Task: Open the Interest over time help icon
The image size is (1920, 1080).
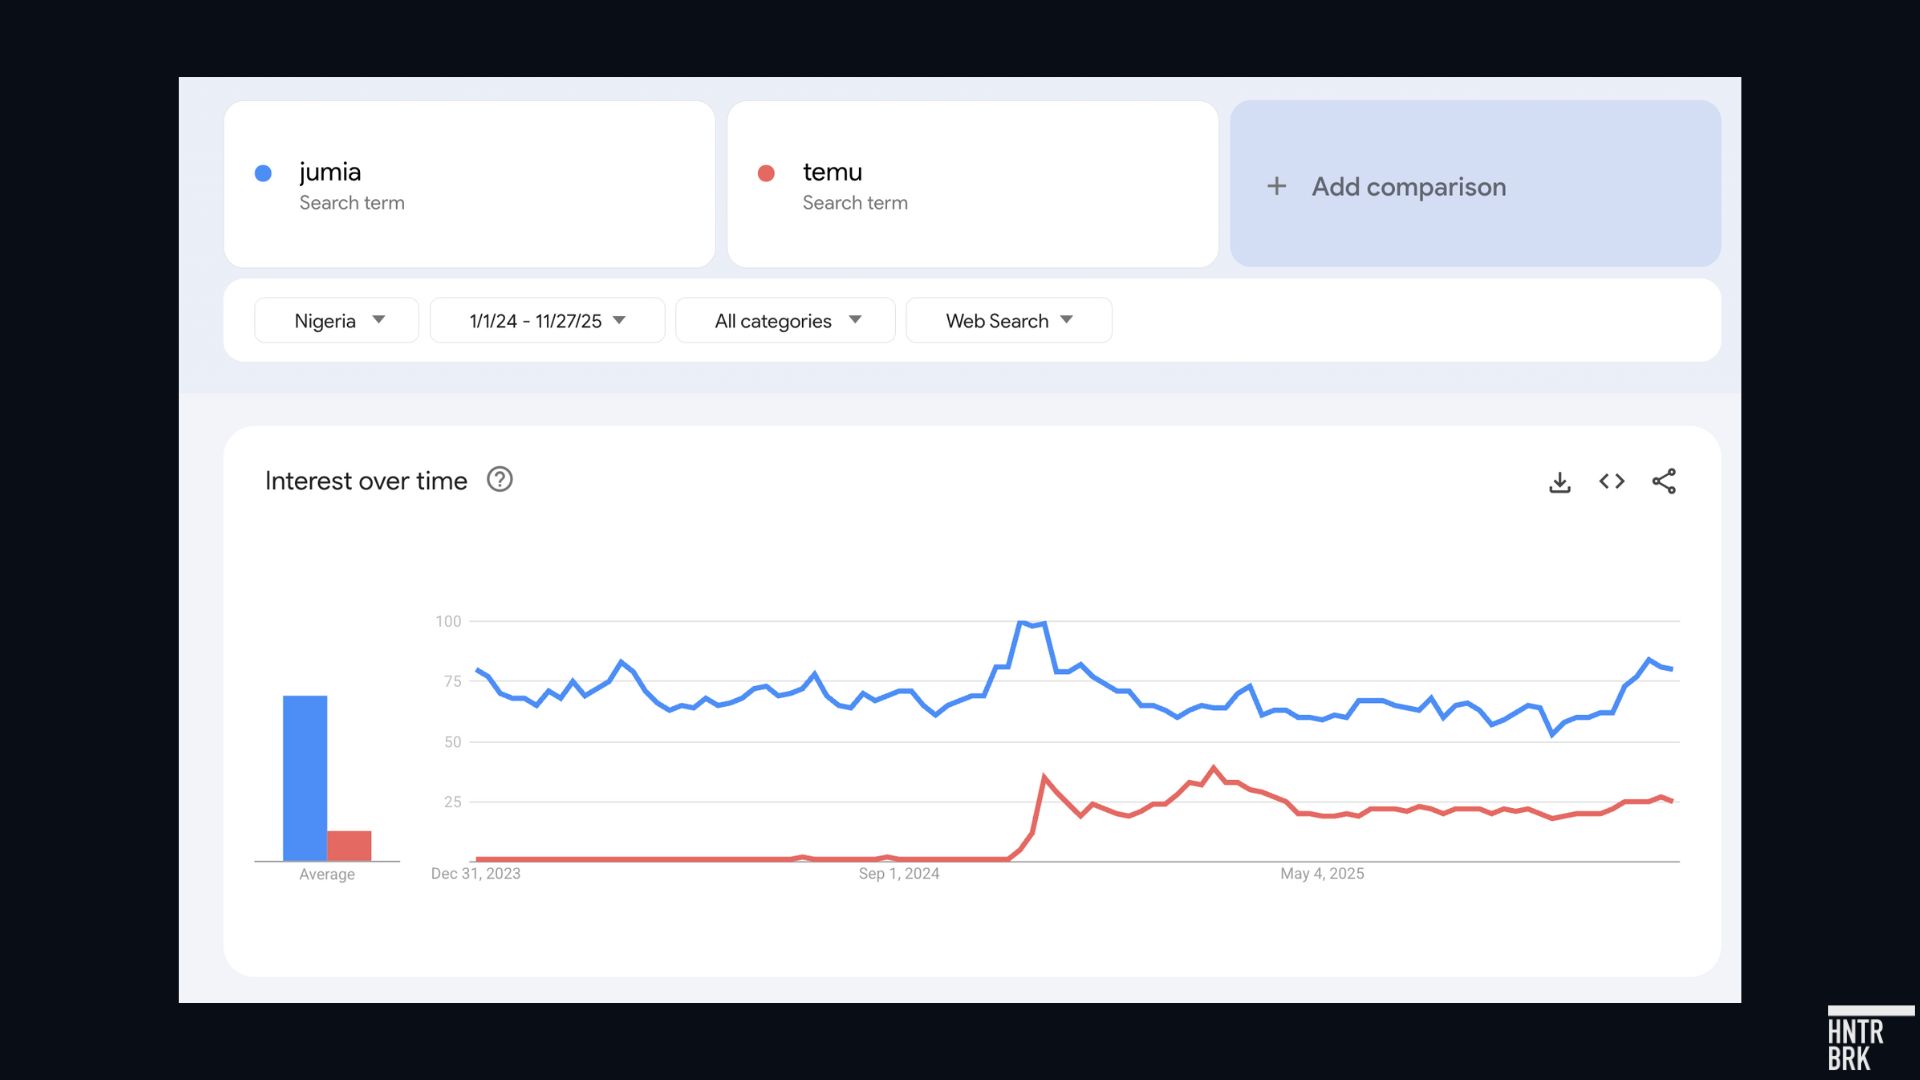Action: [x=499, y=480]
